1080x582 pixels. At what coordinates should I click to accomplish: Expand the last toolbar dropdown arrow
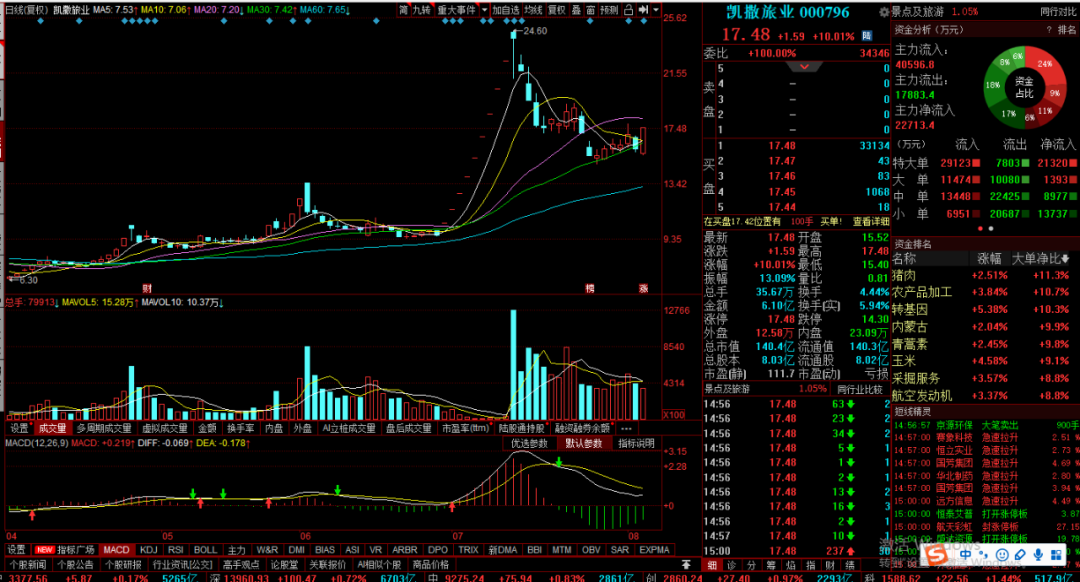[656, 10]
